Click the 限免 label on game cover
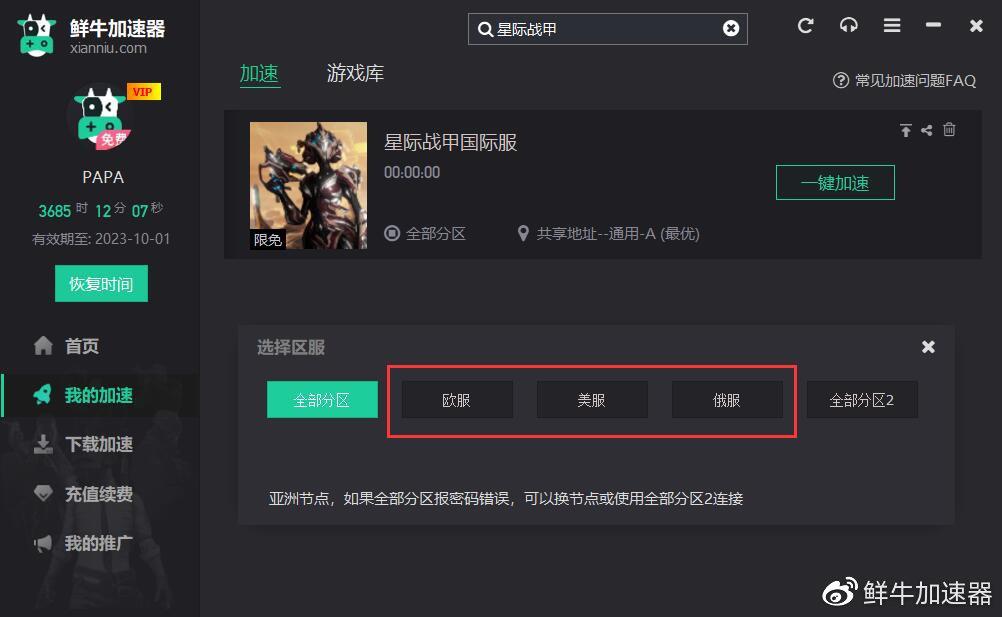1002x617 pixels. 268,240
